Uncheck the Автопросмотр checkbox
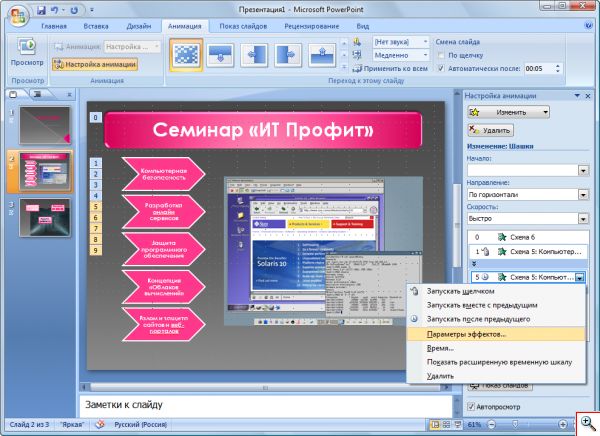 [x=471, y=407]
